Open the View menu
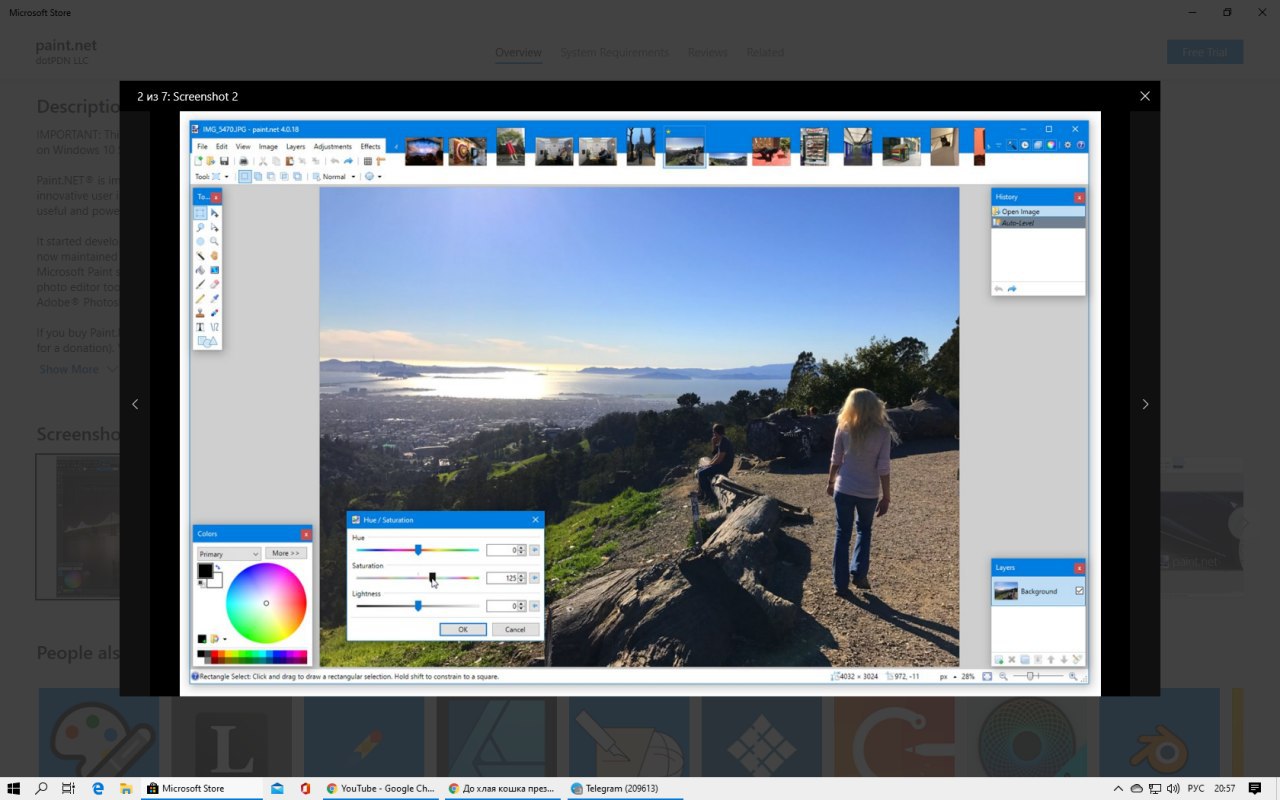Viewport: 1280px width, 800px height. 243,146
